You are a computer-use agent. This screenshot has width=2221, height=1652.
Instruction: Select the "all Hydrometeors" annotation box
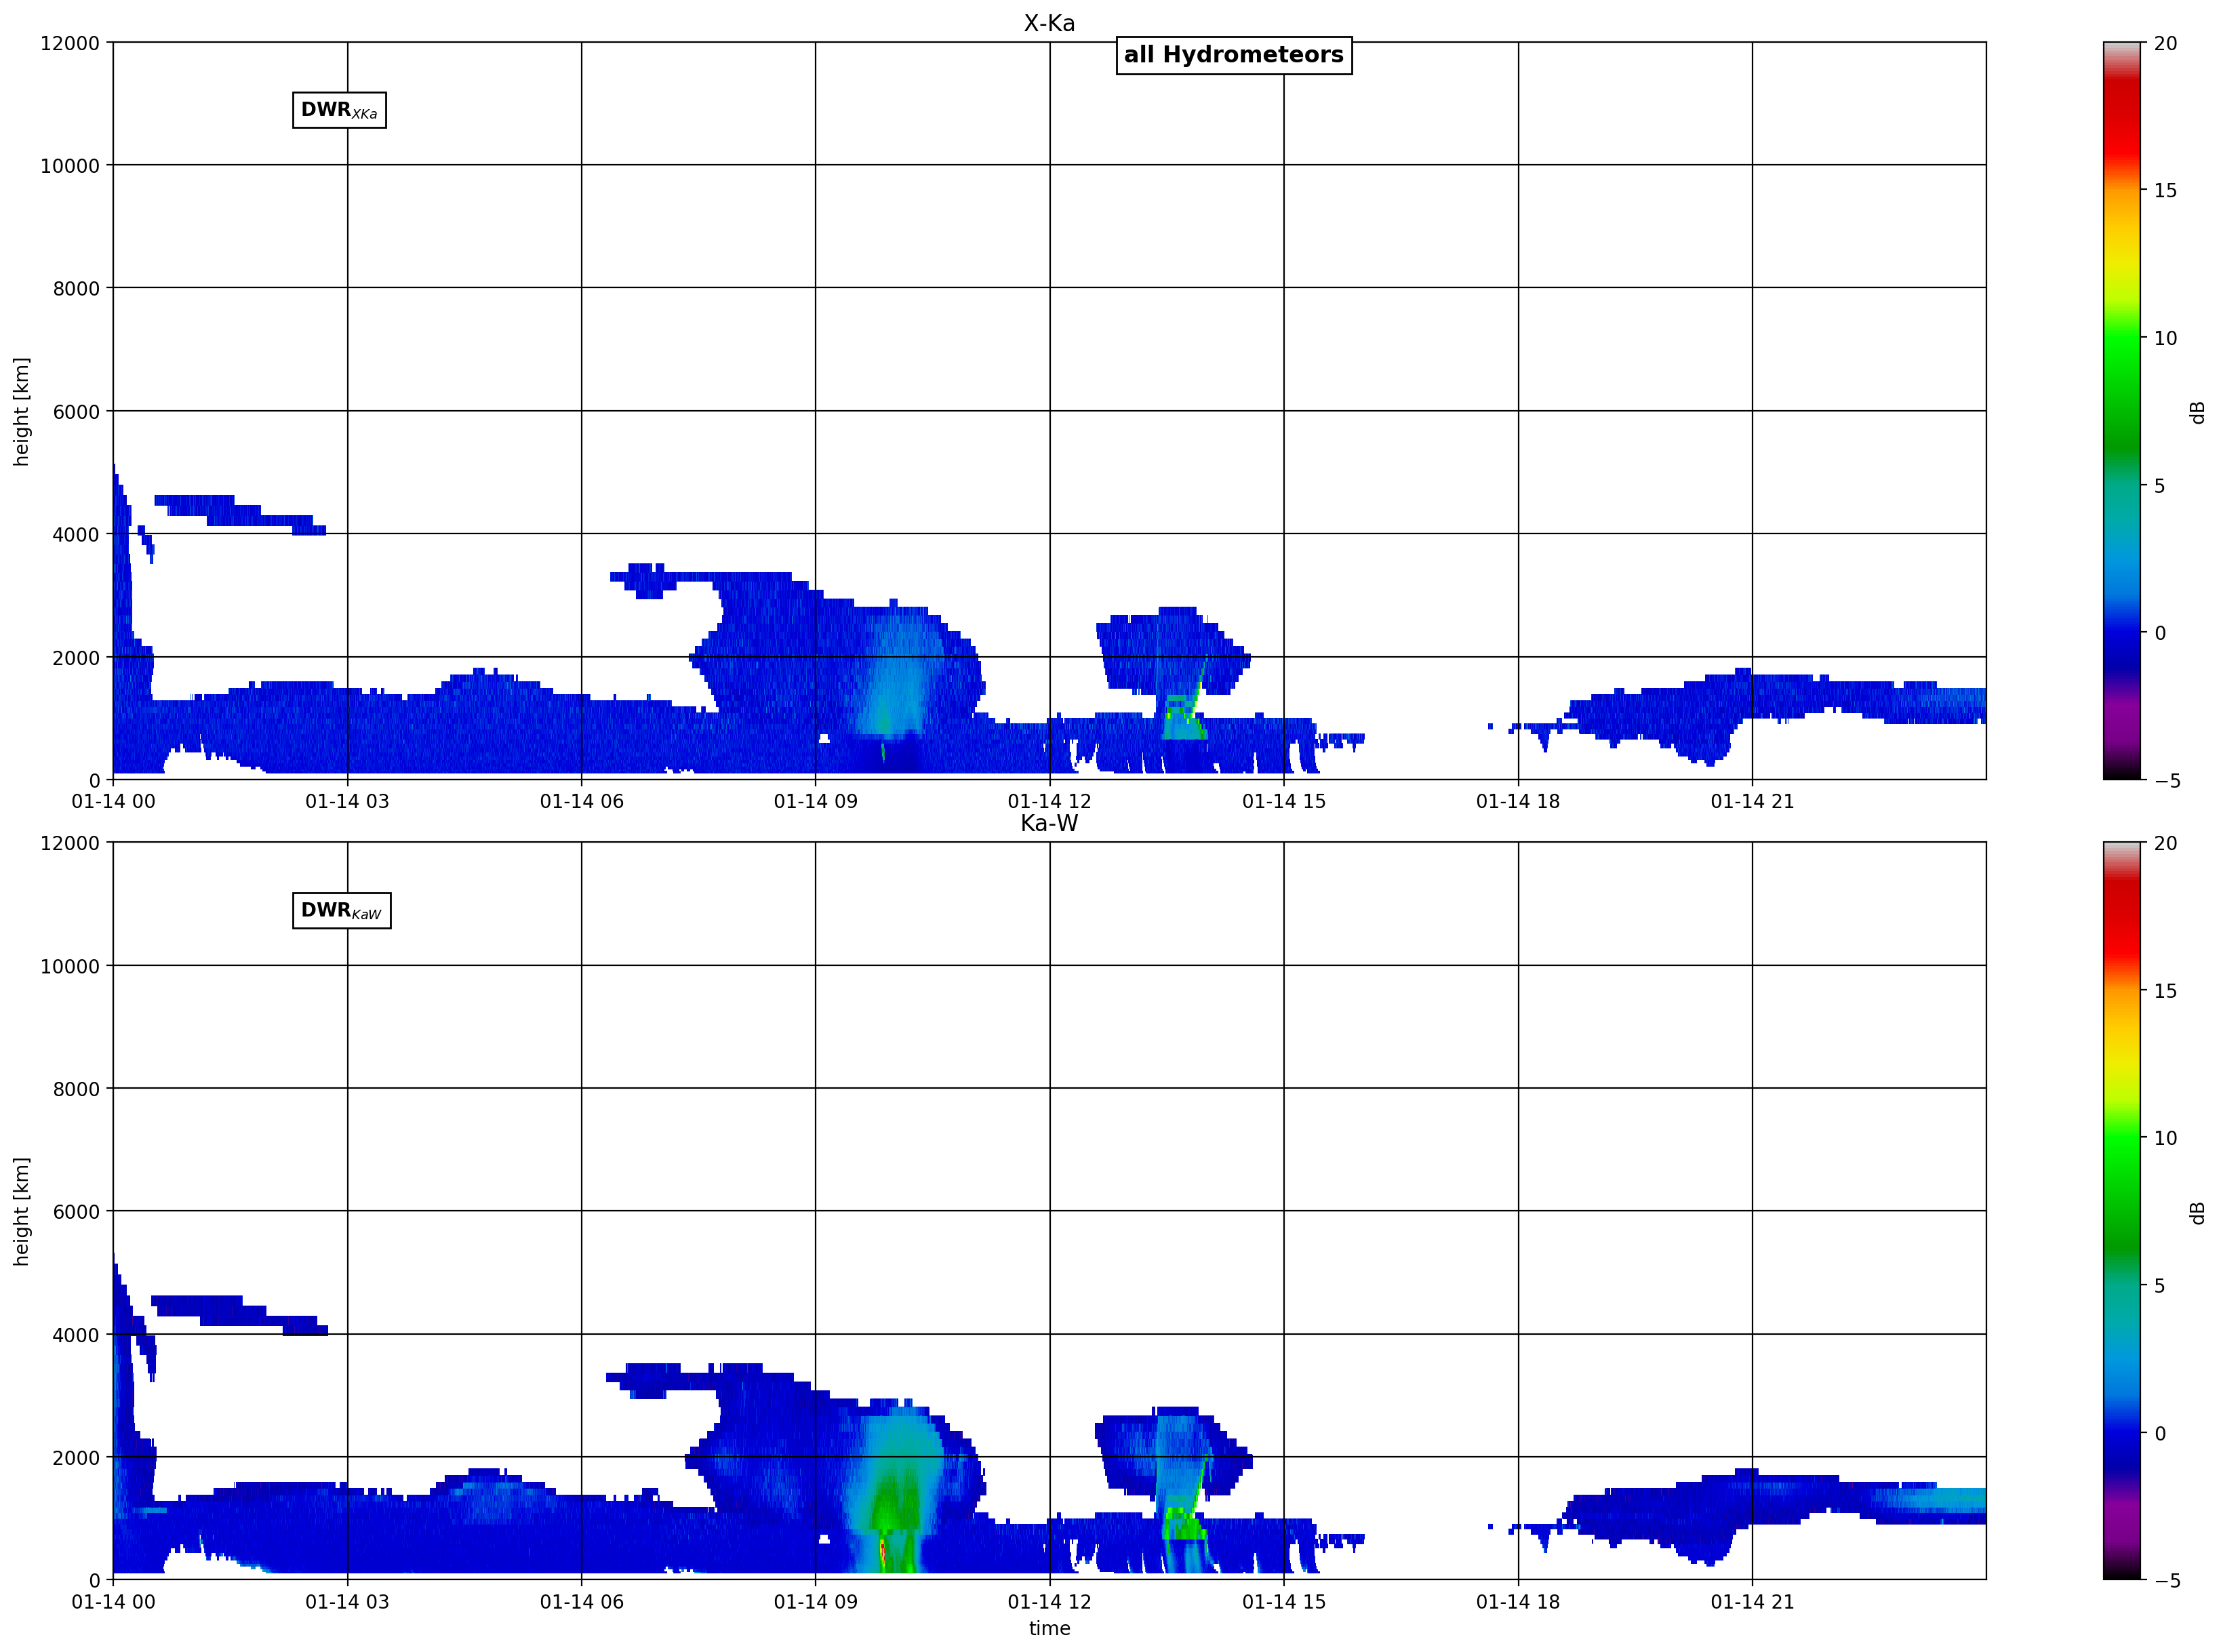click(1234, 55)
